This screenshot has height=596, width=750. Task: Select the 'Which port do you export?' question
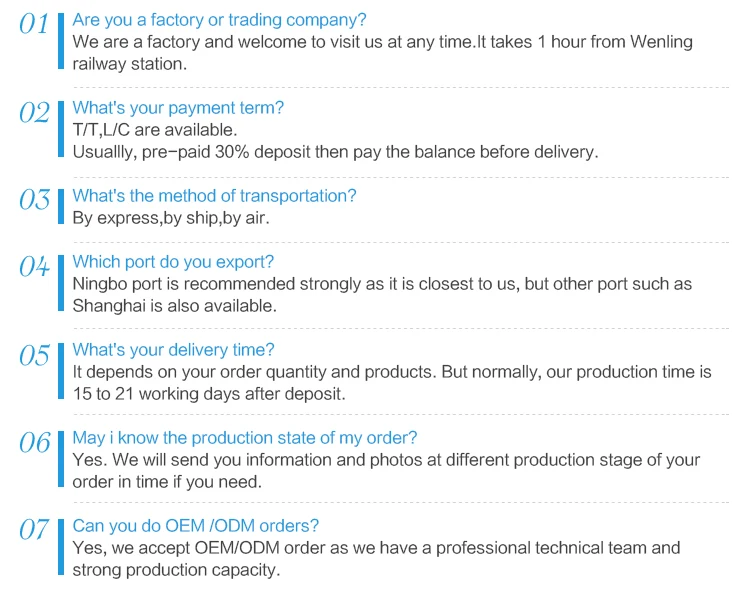(x=173, y=262)
